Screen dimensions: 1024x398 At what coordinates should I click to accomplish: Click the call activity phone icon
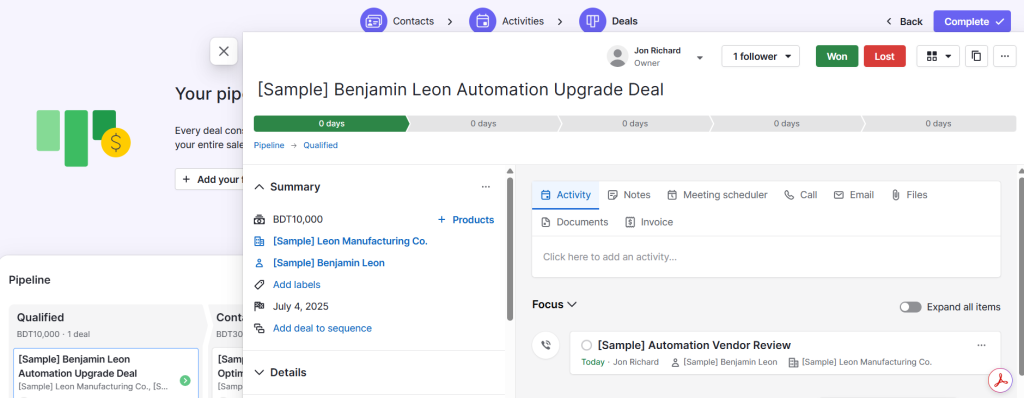(x=545, y=345)
